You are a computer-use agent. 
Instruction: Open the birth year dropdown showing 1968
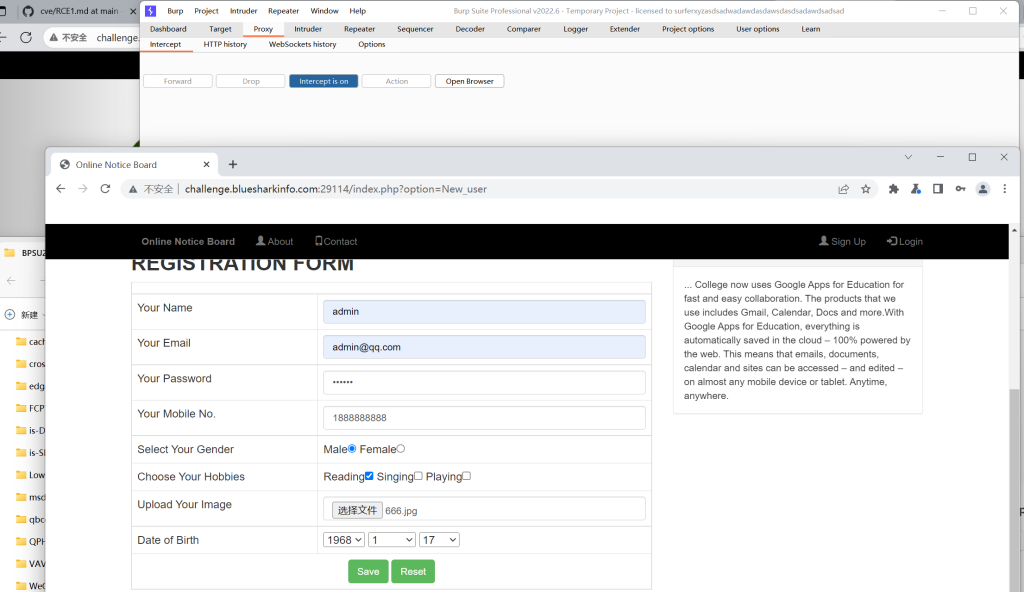[x=343, y=540]
